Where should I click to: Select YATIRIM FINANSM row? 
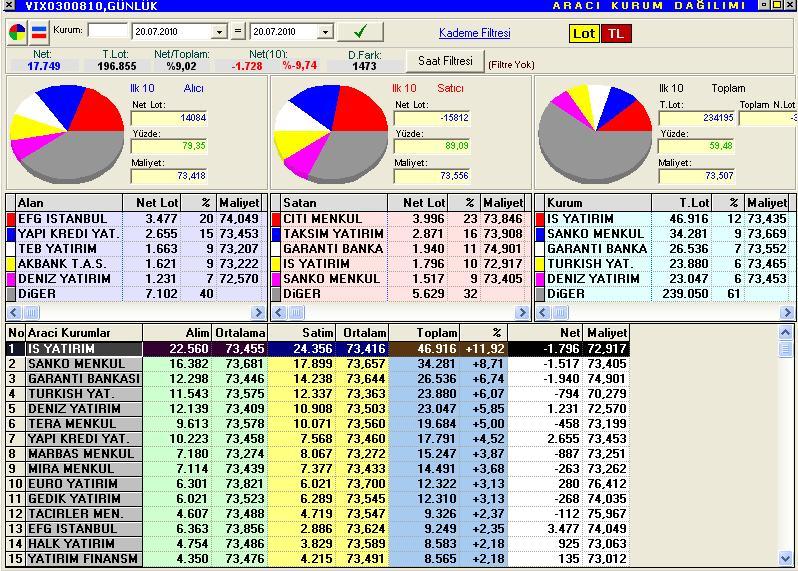point(318,559)
